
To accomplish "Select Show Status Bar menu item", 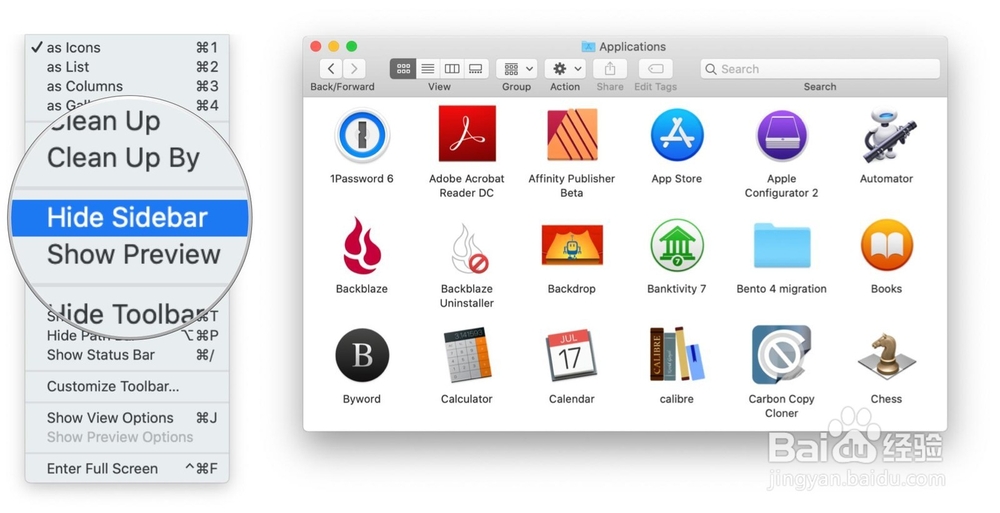I will tap(127, 355).
